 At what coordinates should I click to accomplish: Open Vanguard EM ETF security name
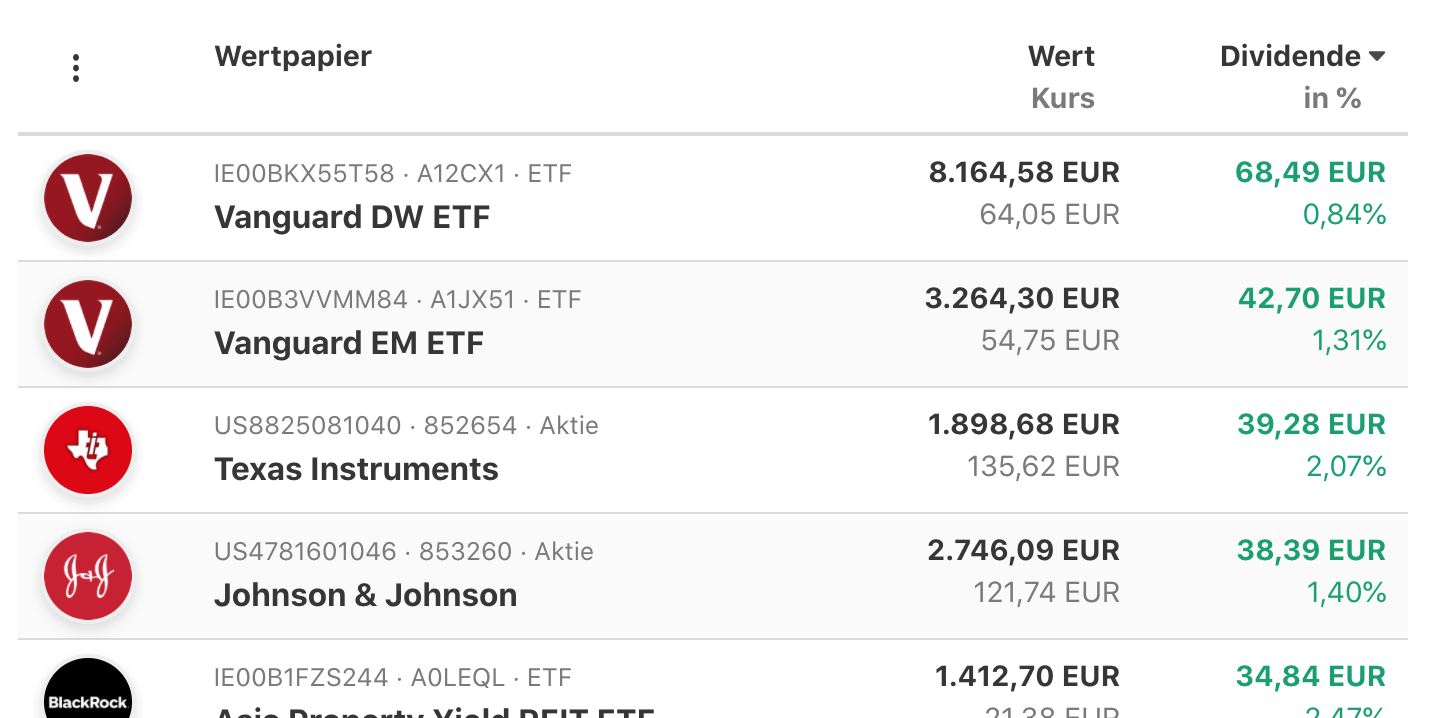click(x=349, y=343)
